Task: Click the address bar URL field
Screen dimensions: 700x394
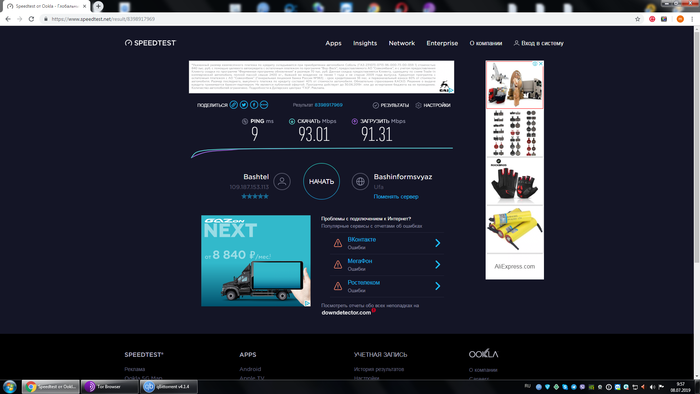Action: click(x=339, y=19)
